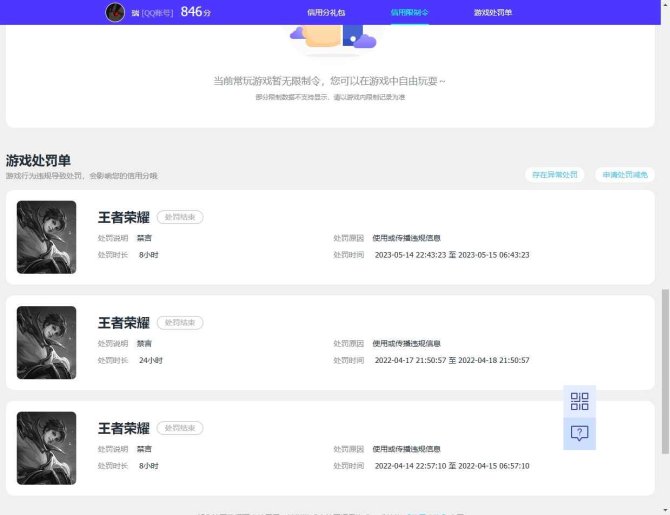Screen dimensions: 670x515
Task: Click the QQ账号 label in header
Action: point(157,13)
